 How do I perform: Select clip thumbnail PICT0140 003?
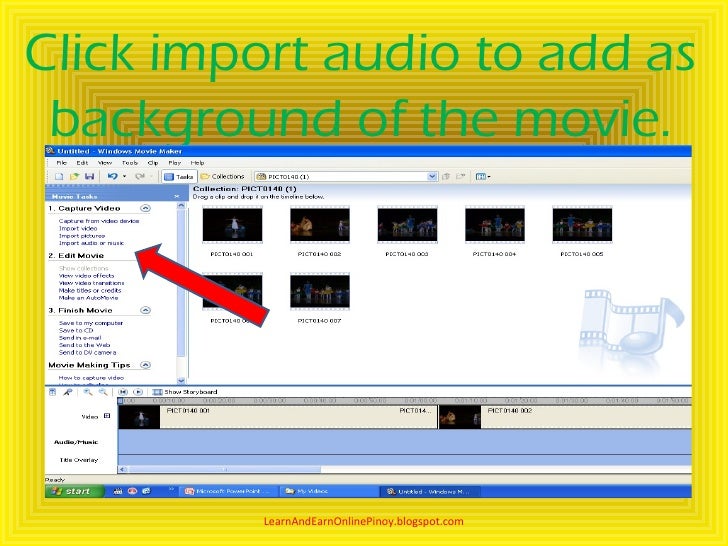pos(407,225)
